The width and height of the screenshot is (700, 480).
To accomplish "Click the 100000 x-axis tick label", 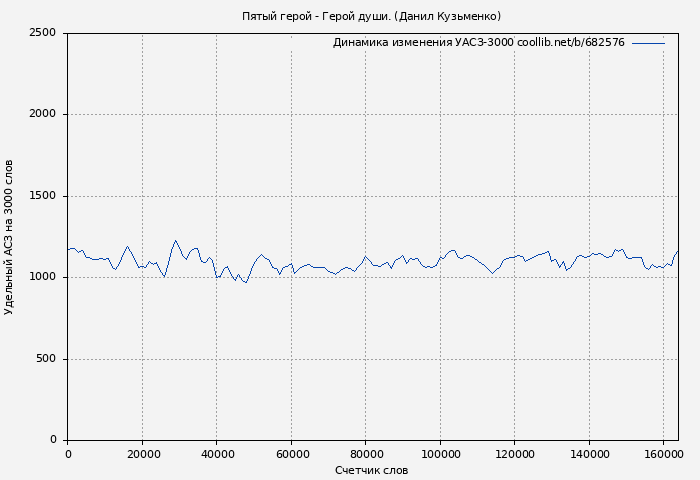I will point(440,455).
